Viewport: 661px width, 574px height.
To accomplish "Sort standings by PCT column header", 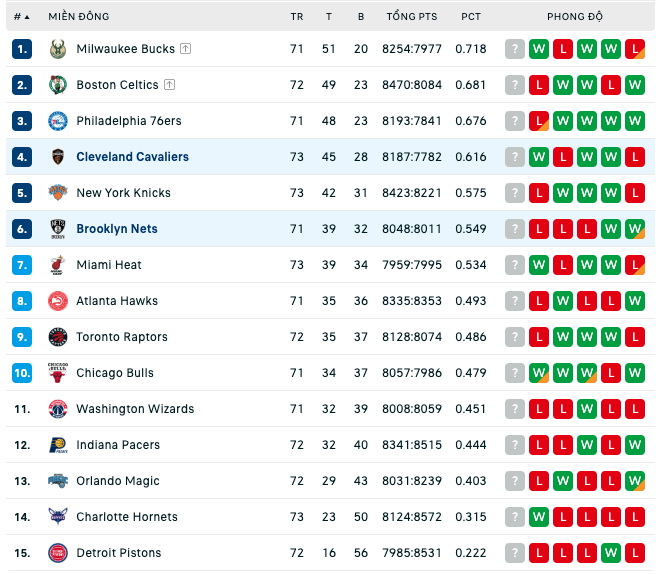I will (471, 17).
